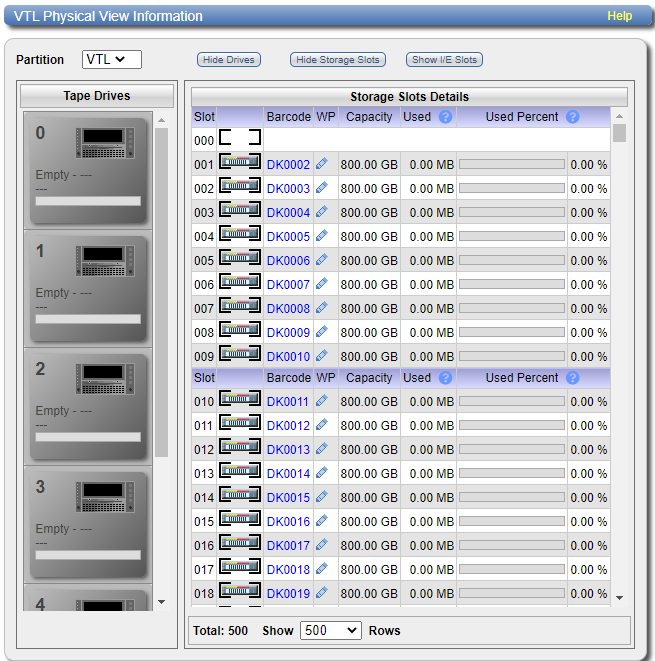Click the Tape Drives scroll up arrow

[161, 120]
